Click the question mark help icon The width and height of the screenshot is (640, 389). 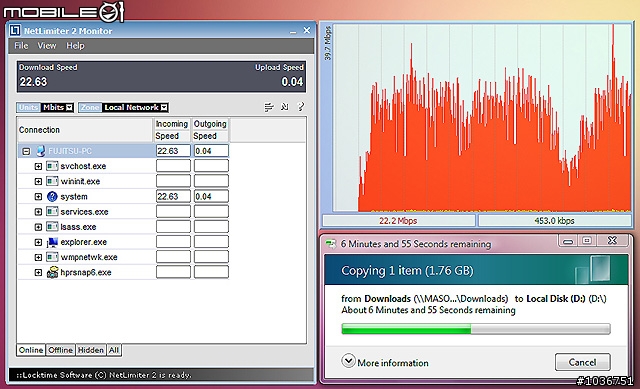301,107
